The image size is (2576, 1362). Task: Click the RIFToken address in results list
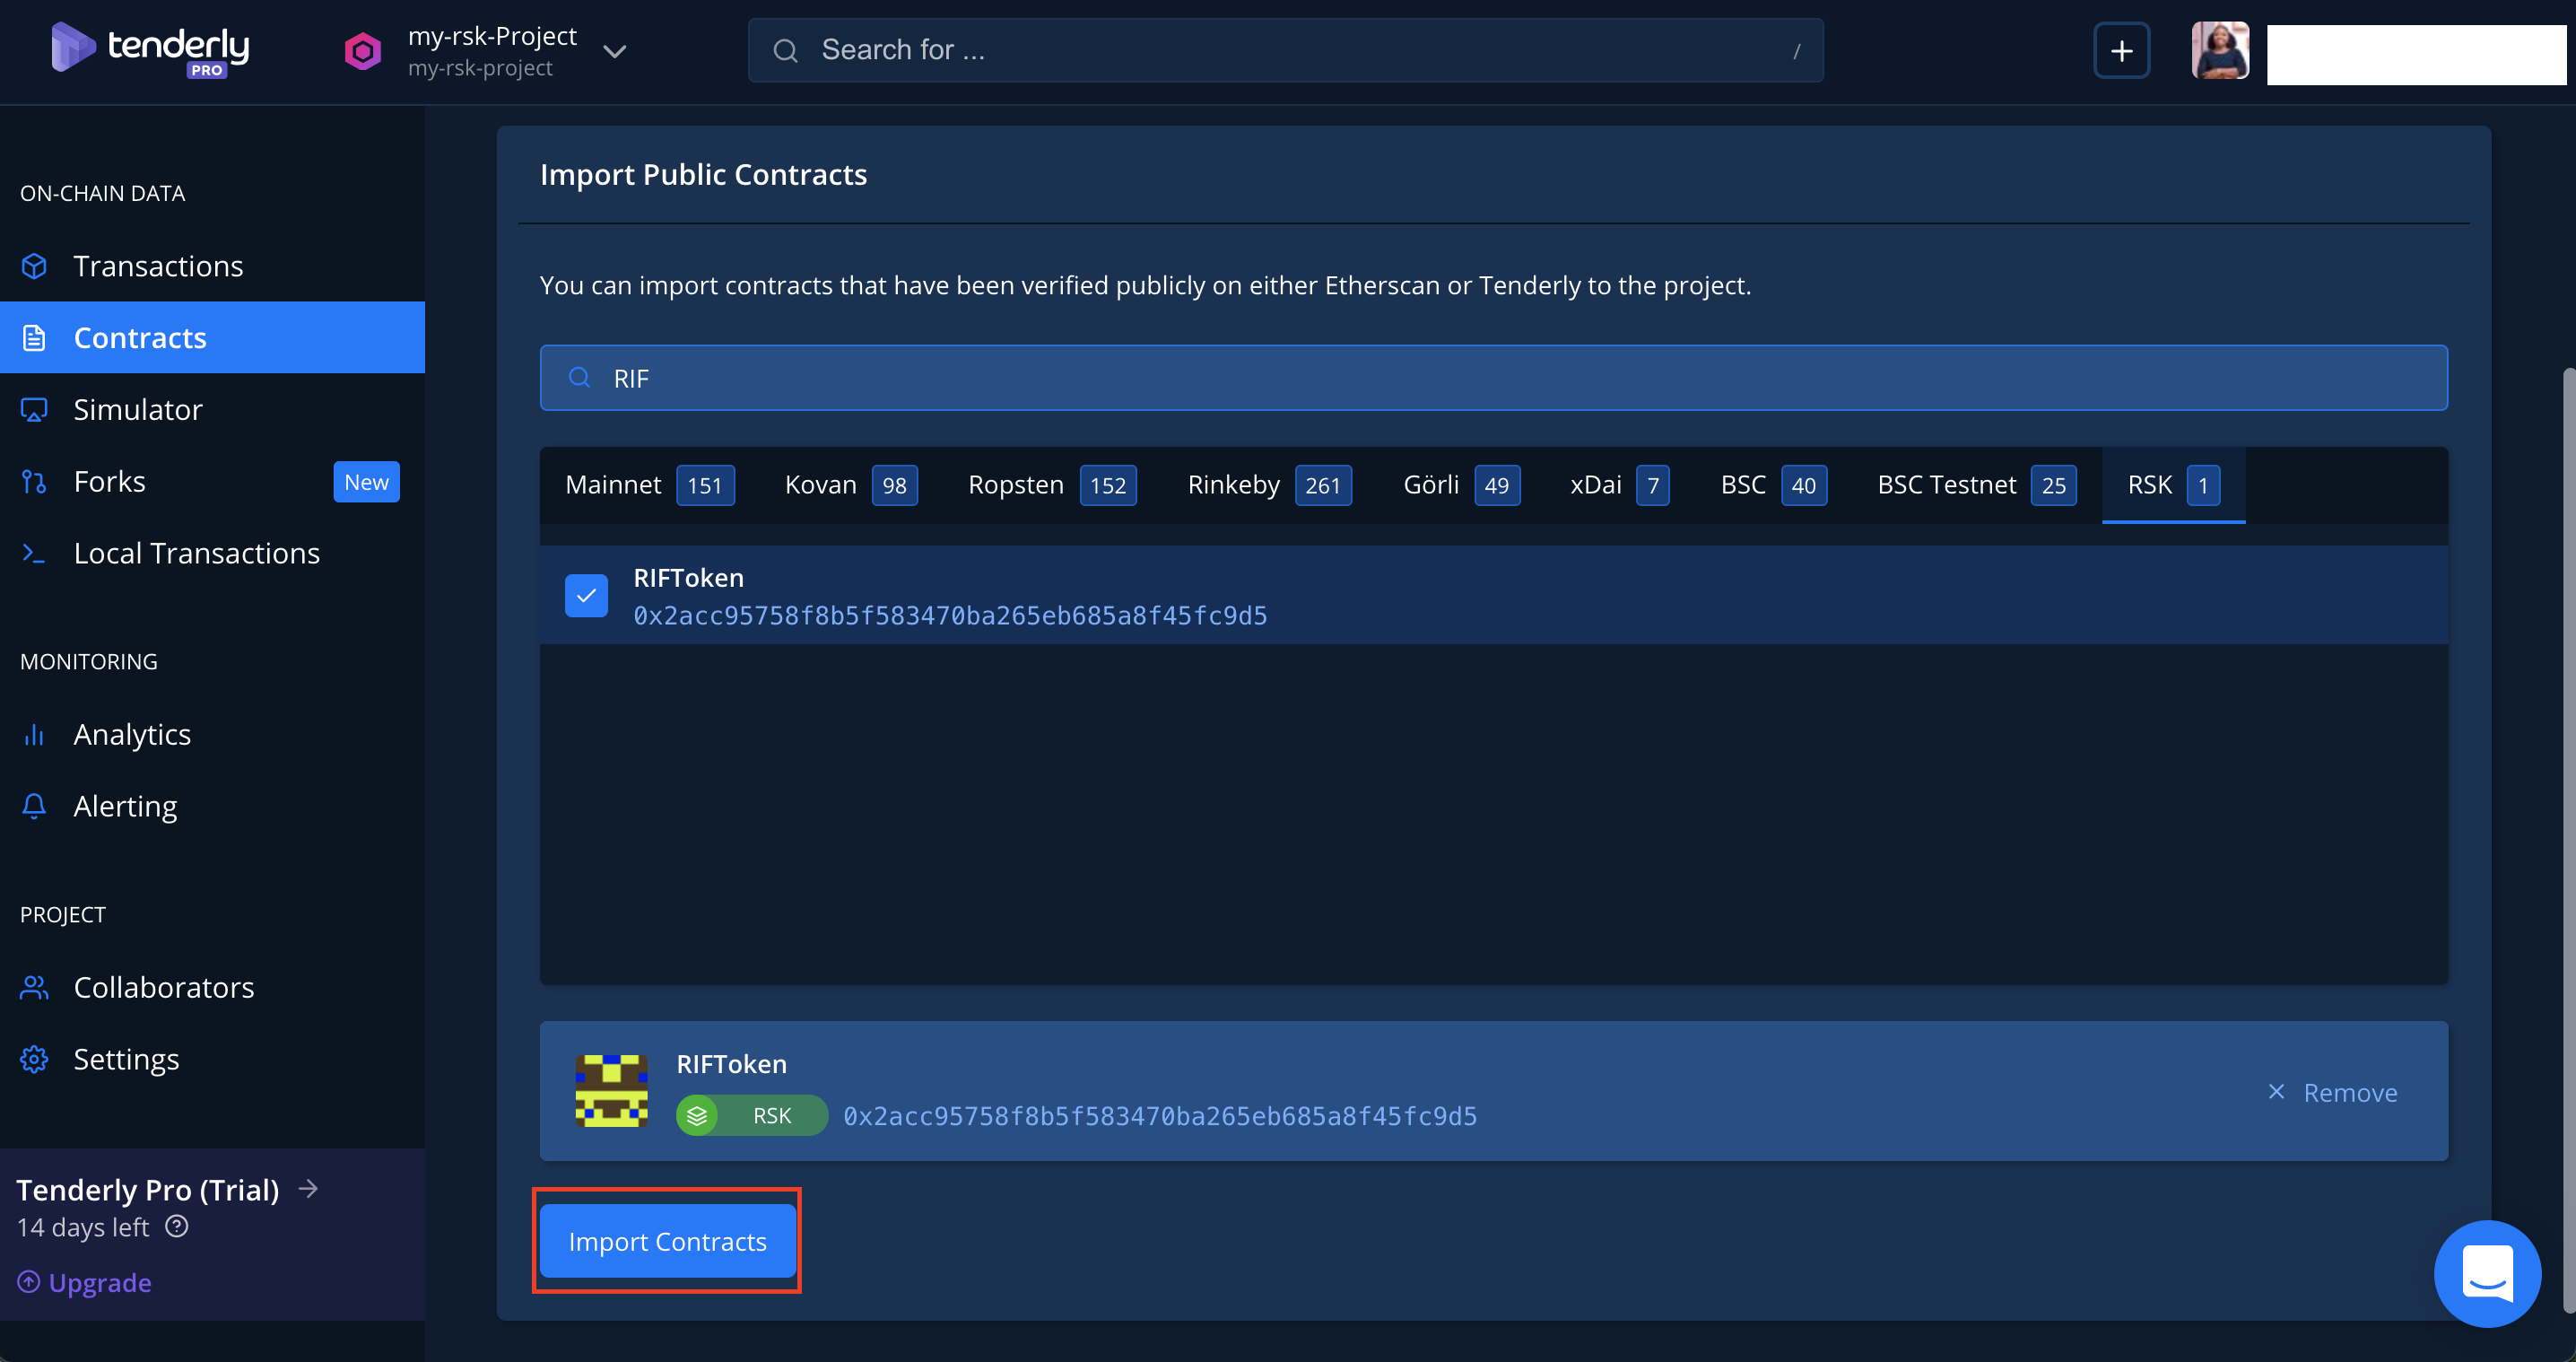pyautogui.click(x=950, y=615)
